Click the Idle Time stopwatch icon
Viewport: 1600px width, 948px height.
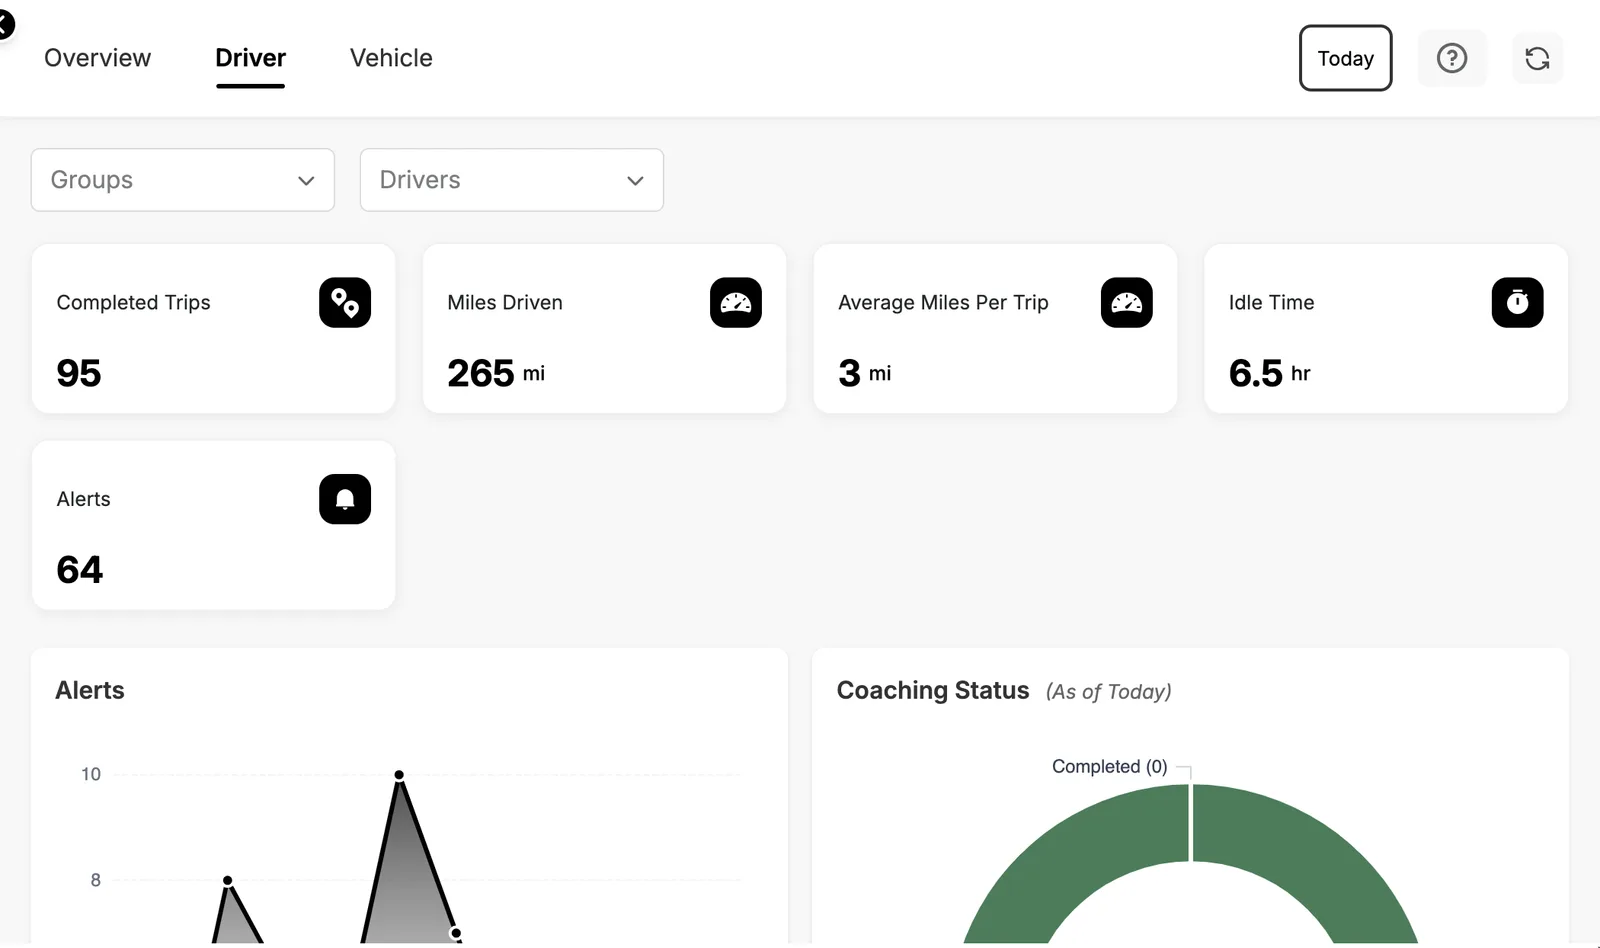[x=1518, y=302]
